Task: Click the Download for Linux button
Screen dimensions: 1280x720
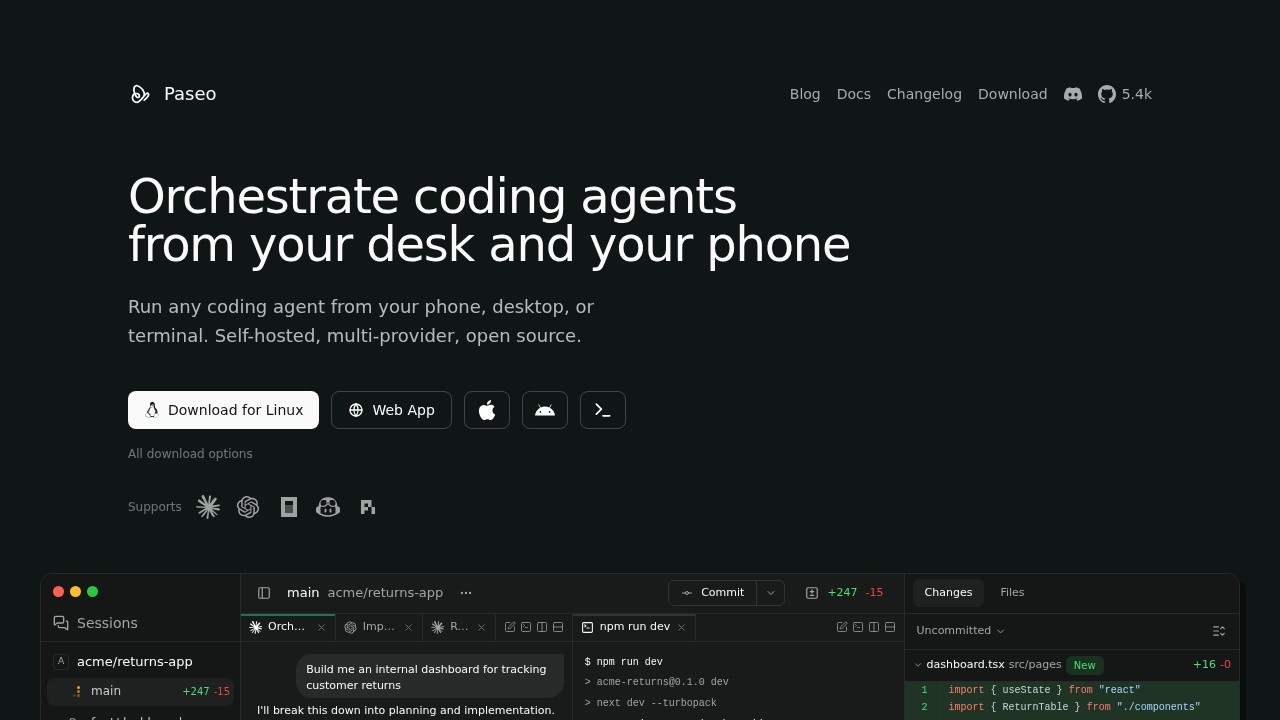Action: (x=223, y=410)
